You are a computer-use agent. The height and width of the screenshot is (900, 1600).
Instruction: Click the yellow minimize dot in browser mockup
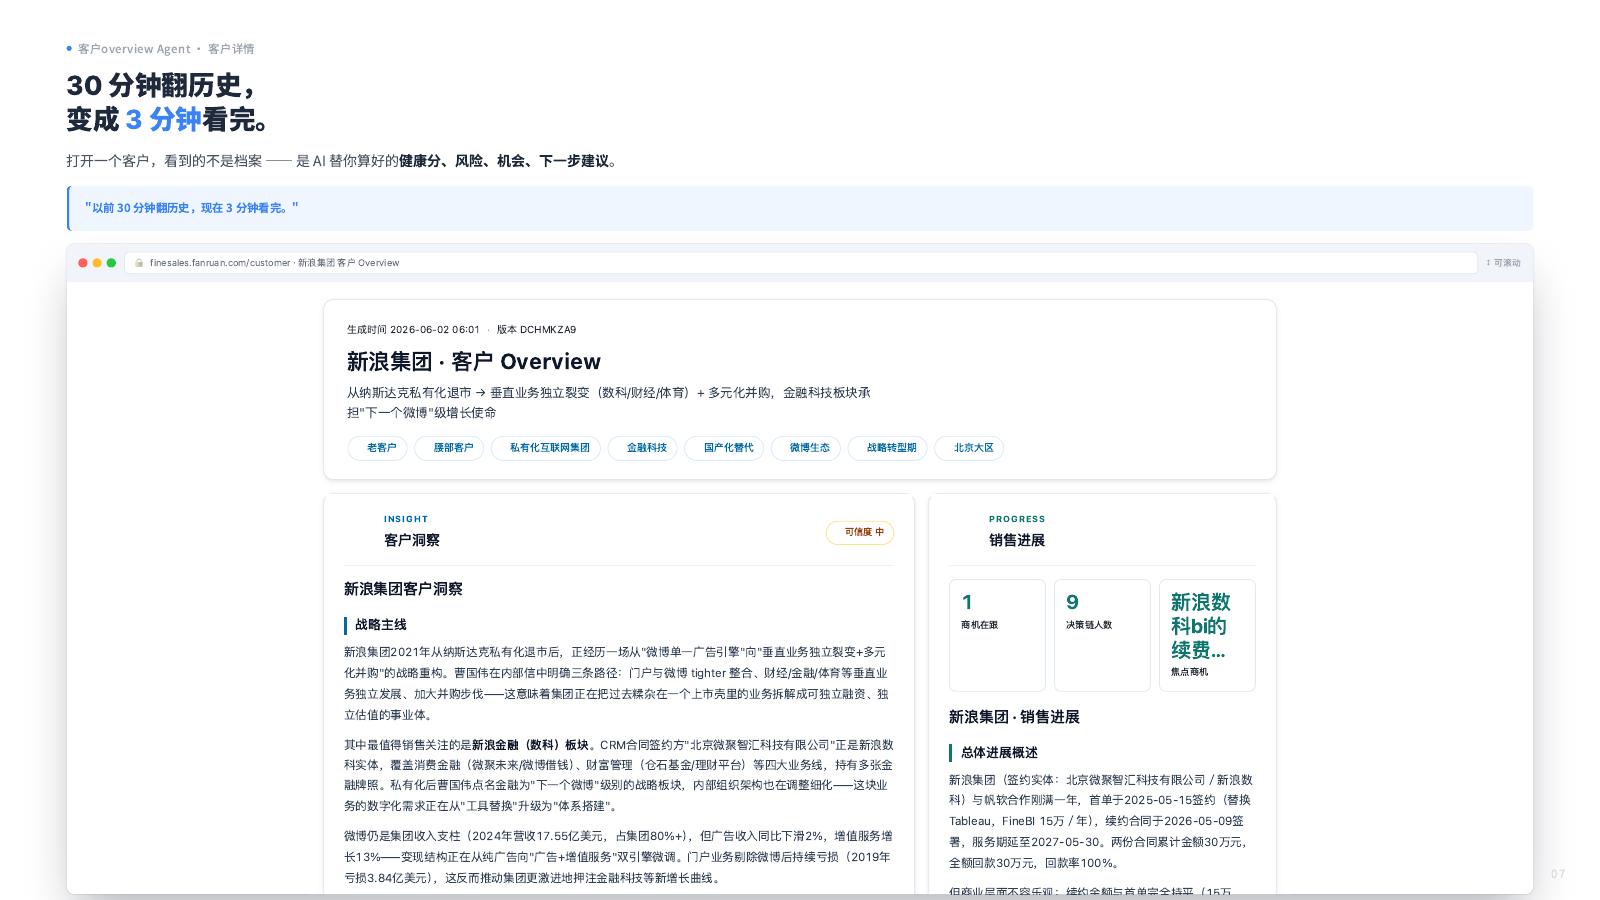[x=97, y=263]
